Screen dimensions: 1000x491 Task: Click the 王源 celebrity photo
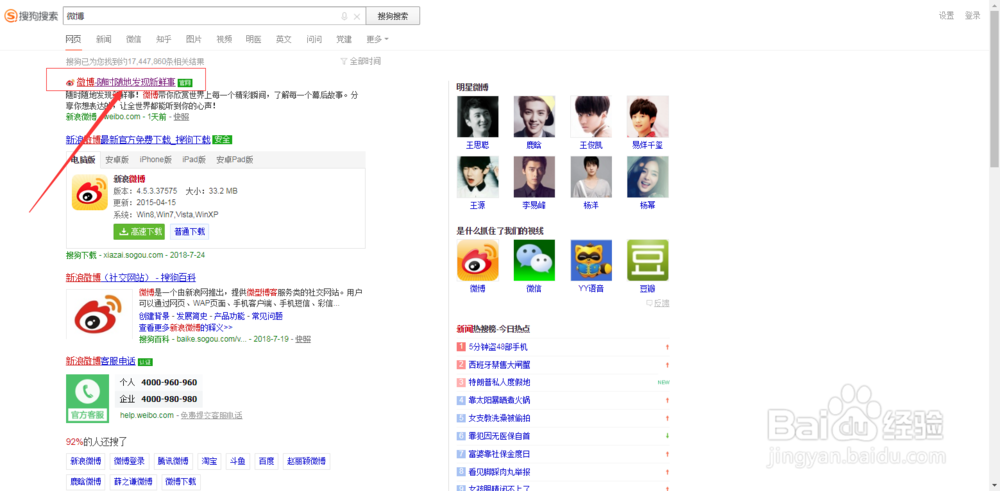point(478,177)
